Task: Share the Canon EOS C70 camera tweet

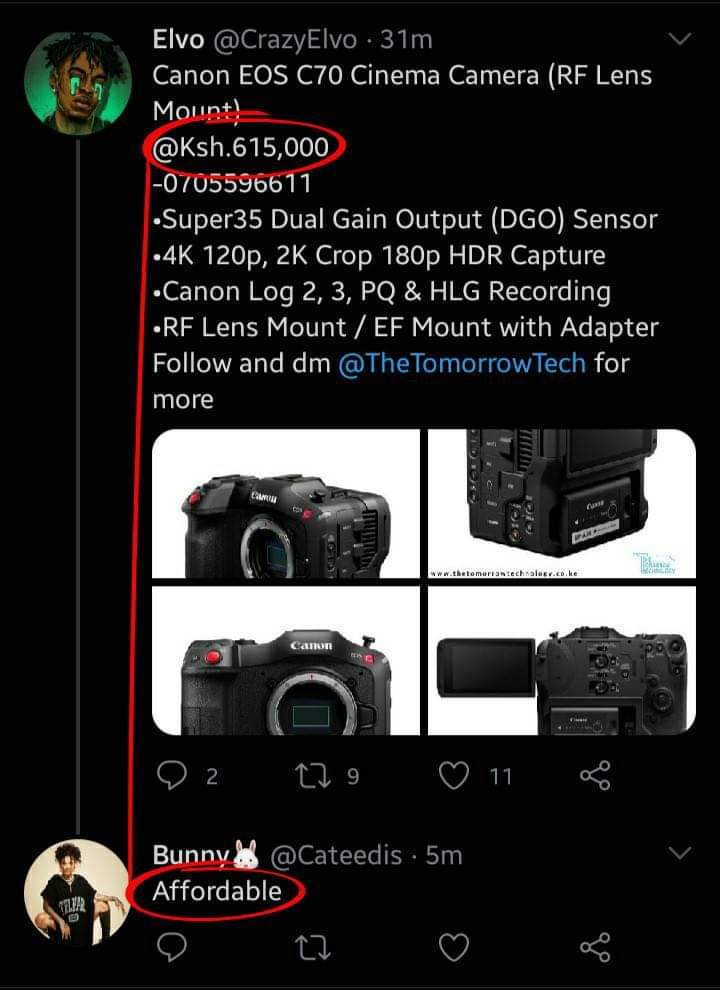Action: click(x=594, y=775)
